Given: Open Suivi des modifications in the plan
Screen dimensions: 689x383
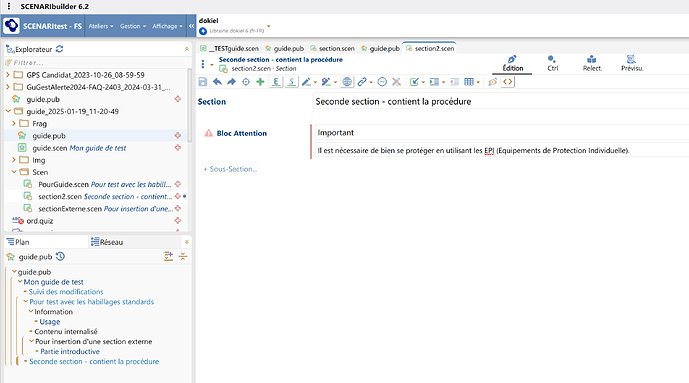Looking at the screenshot, I should (x=66, y=292).
